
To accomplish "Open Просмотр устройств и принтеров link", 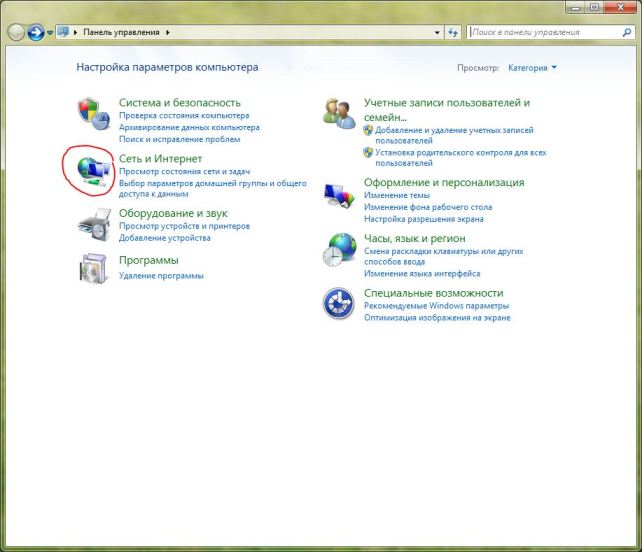I will pyautogui.click(x=184, y=226).
